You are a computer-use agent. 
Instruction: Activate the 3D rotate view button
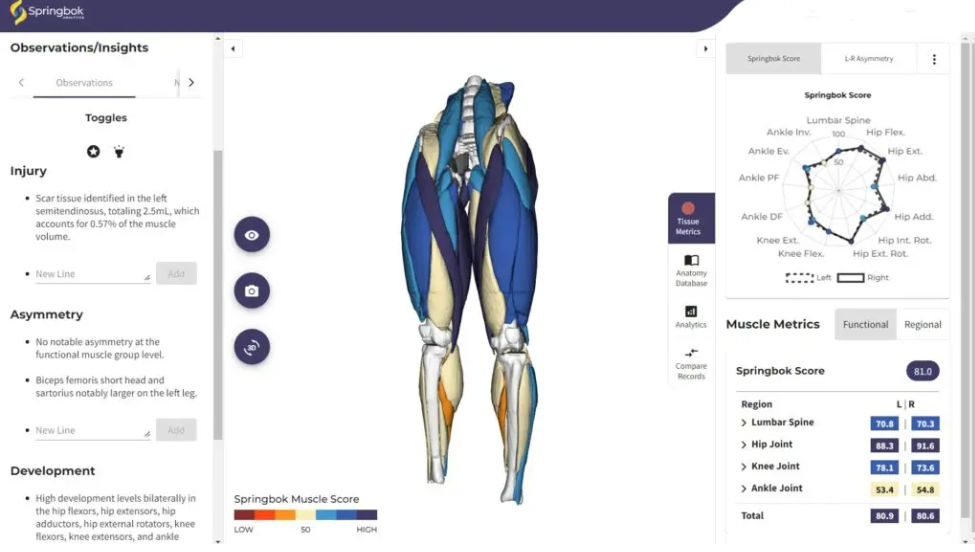(252, 346)
